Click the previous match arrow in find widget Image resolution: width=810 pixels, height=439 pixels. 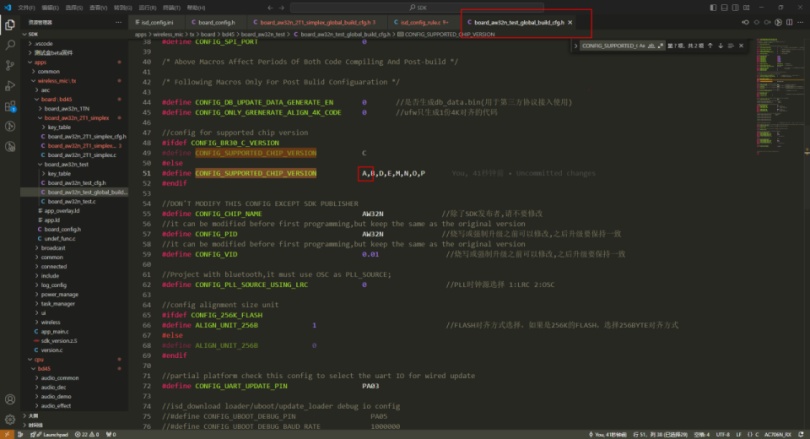coord(710,45)
